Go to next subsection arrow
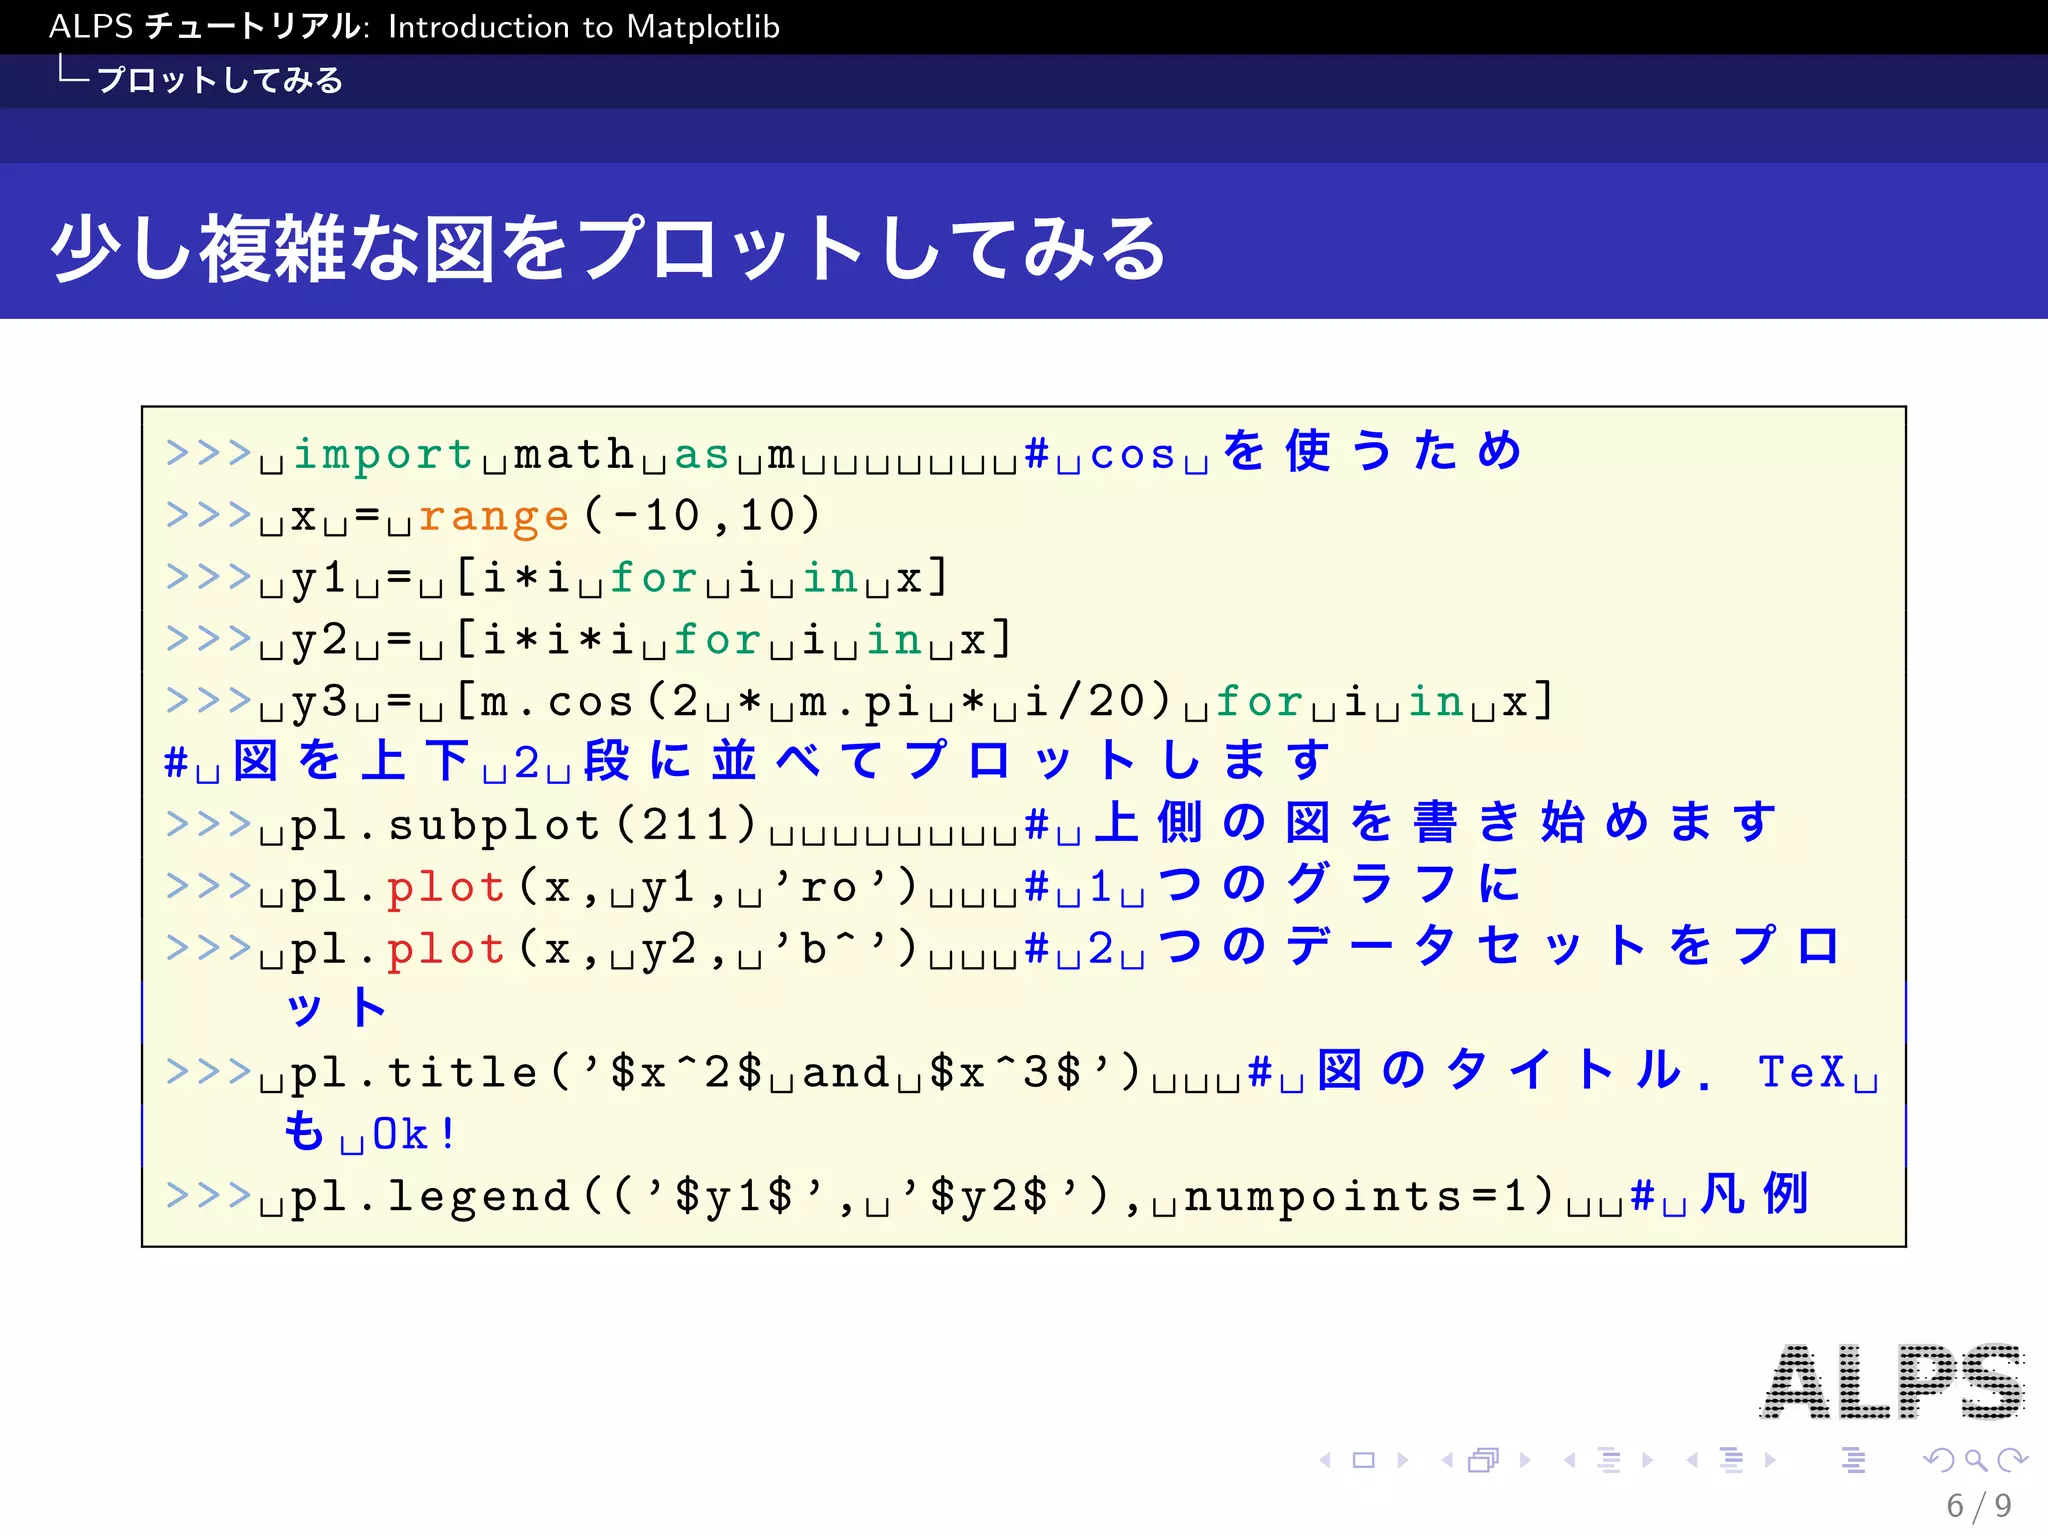 pyautogui.click(x=1648, y=1460)
